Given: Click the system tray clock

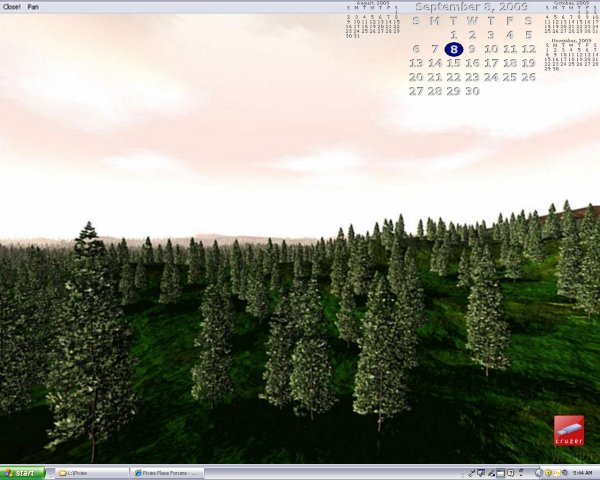Looking at the screenshot, I should tap(582, 472).
